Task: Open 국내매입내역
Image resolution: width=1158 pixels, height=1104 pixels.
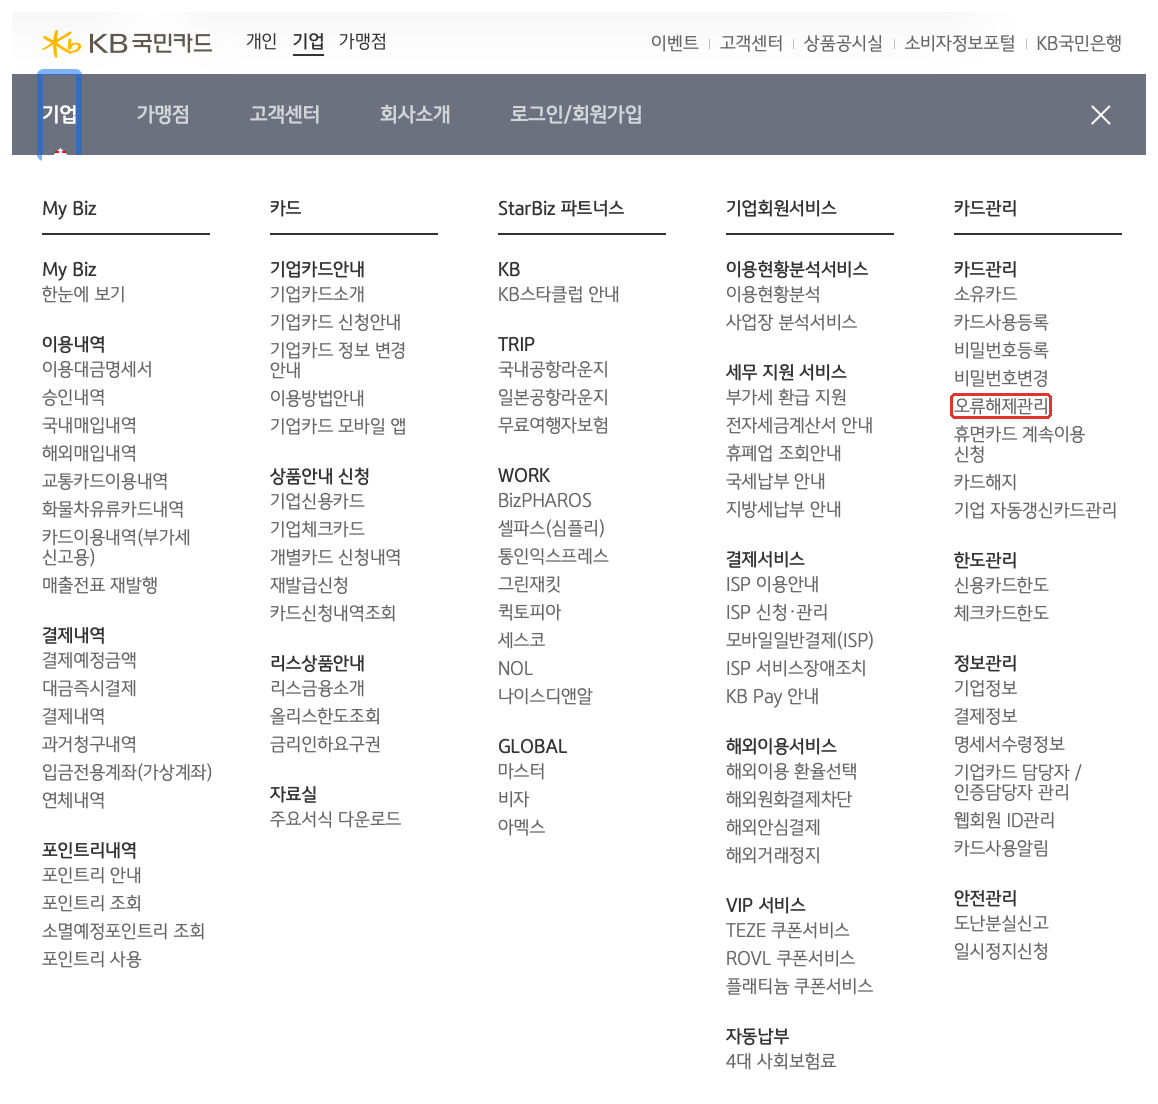Action: coord(89,425)
